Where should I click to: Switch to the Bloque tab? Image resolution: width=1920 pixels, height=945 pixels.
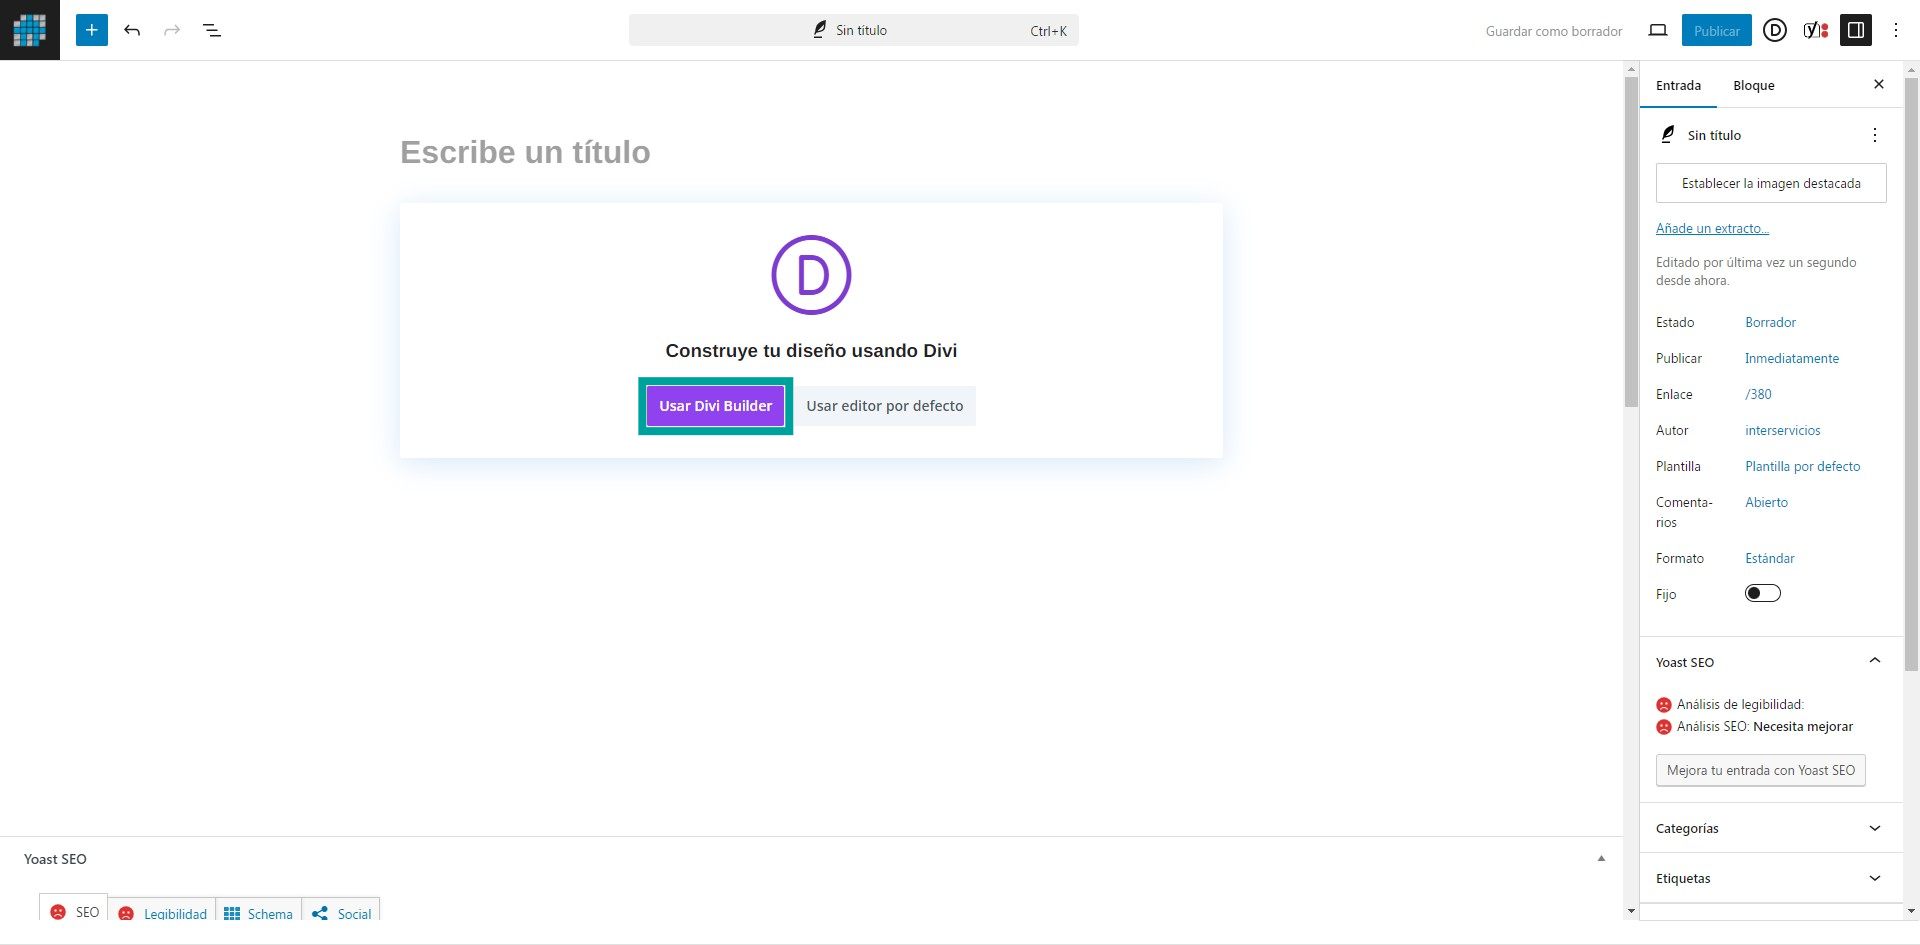pos(1754,85)
